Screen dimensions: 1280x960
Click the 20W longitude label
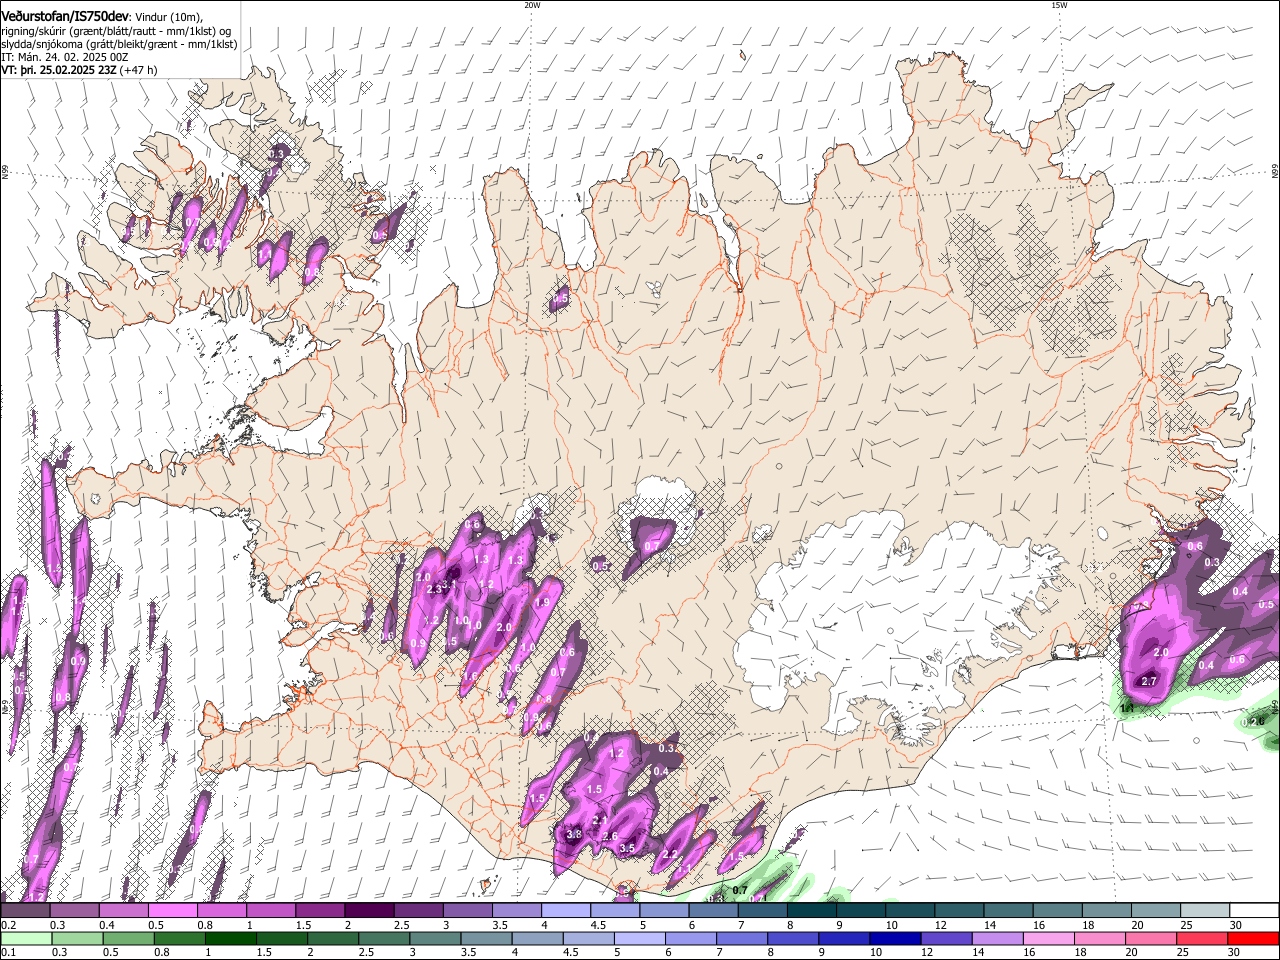pos(532,5)
